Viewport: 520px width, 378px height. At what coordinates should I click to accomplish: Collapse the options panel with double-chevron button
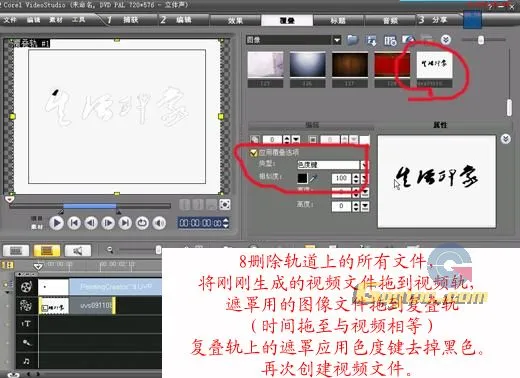tap(506, 139)
